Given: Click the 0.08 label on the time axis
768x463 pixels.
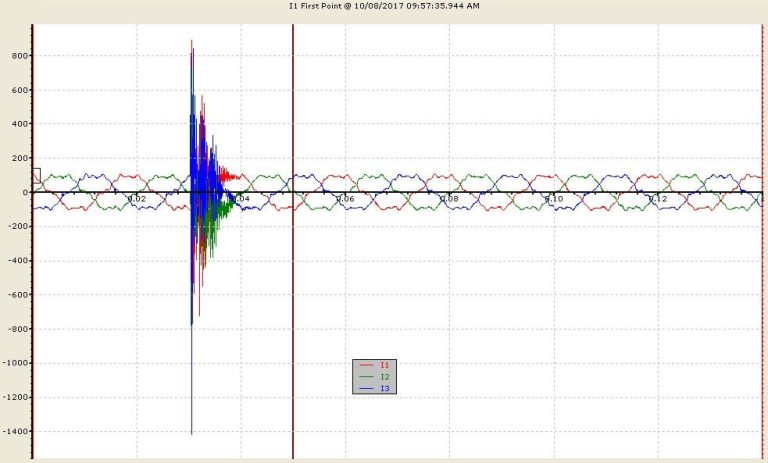Looking at the screenshot, I should pos(449,199).
